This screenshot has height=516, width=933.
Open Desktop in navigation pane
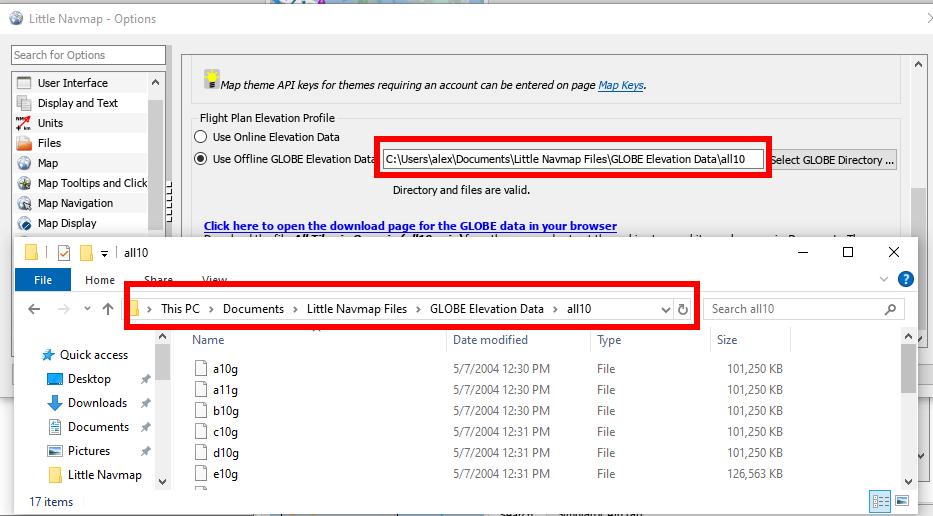tap(89, 379)
